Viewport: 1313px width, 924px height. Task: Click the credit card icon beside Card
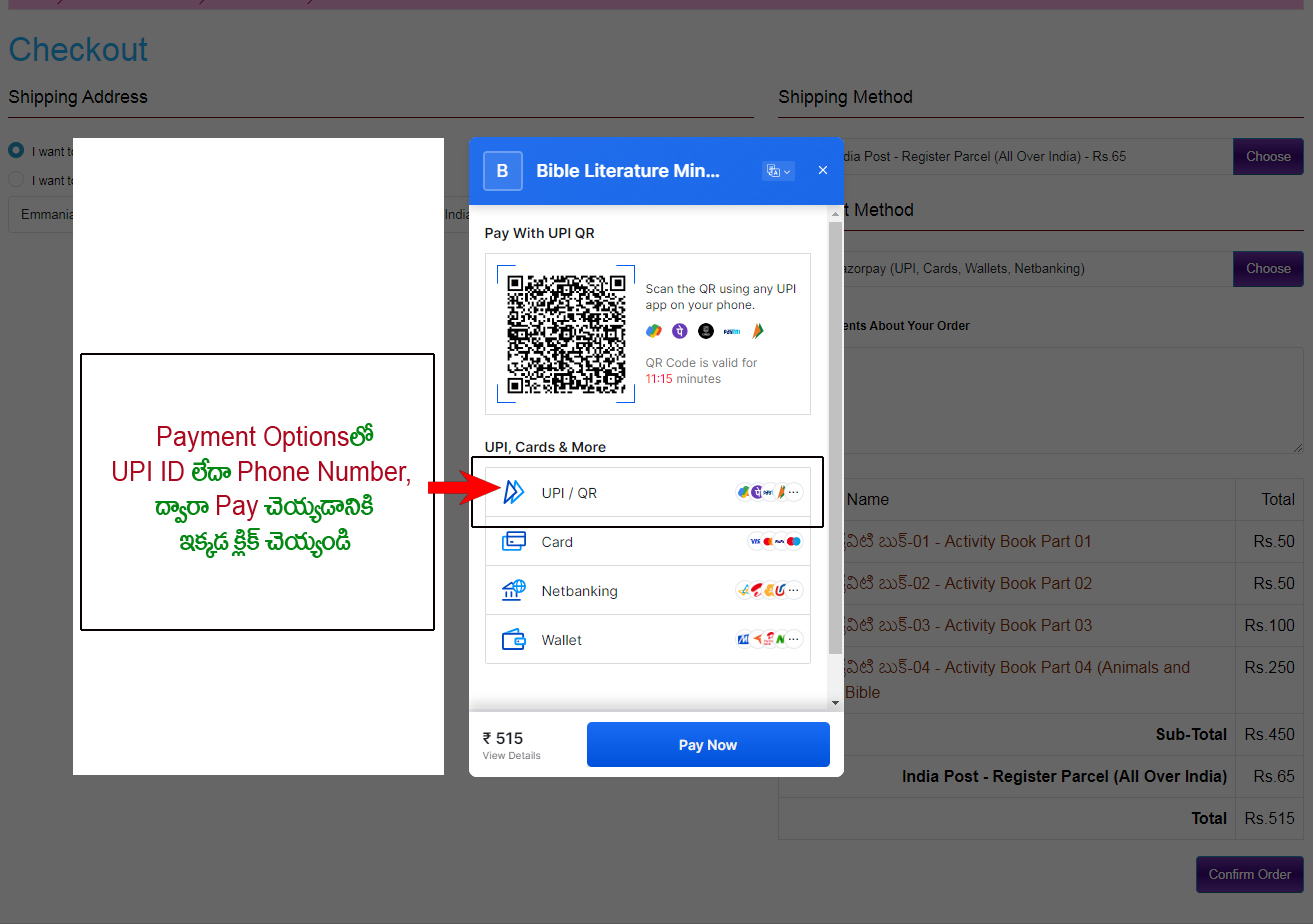pos(514,541)
